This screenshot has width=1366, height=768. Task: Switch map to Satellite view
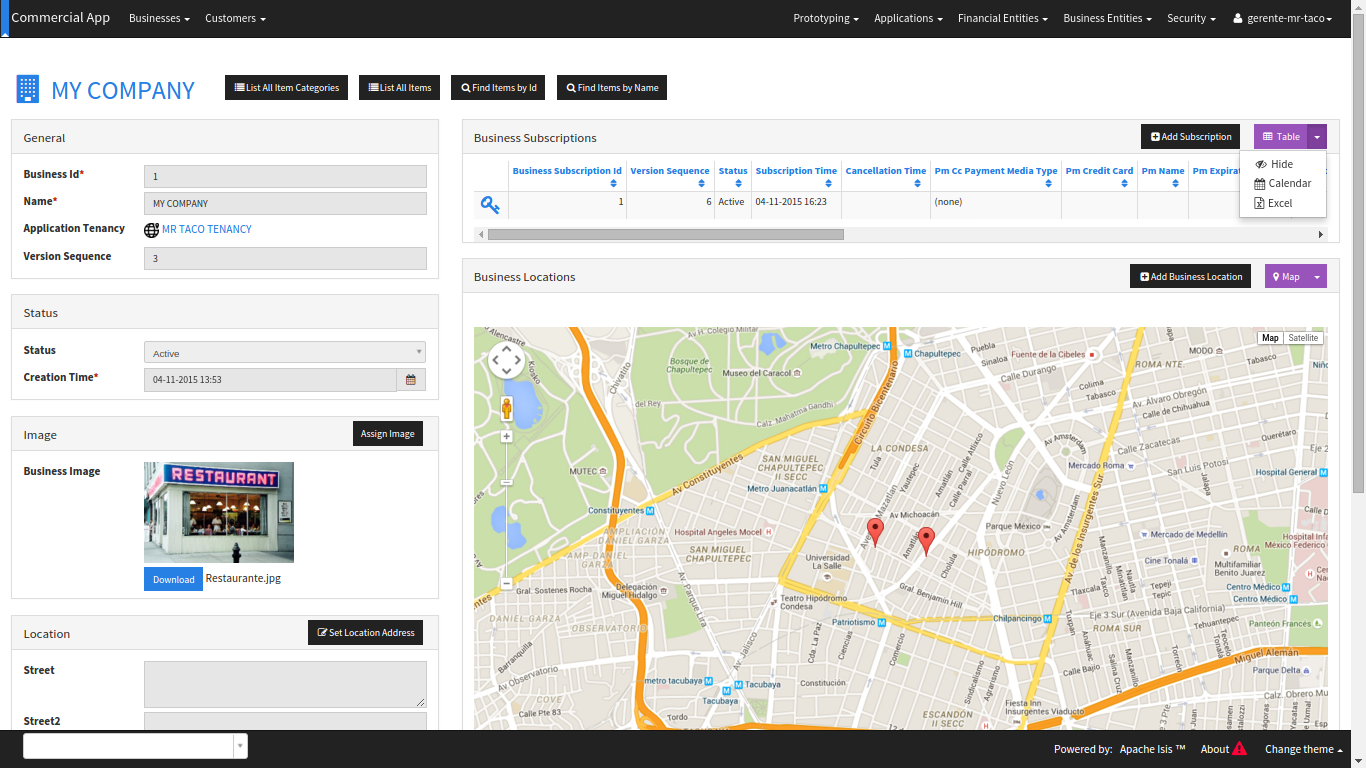tap(1303, 338)
